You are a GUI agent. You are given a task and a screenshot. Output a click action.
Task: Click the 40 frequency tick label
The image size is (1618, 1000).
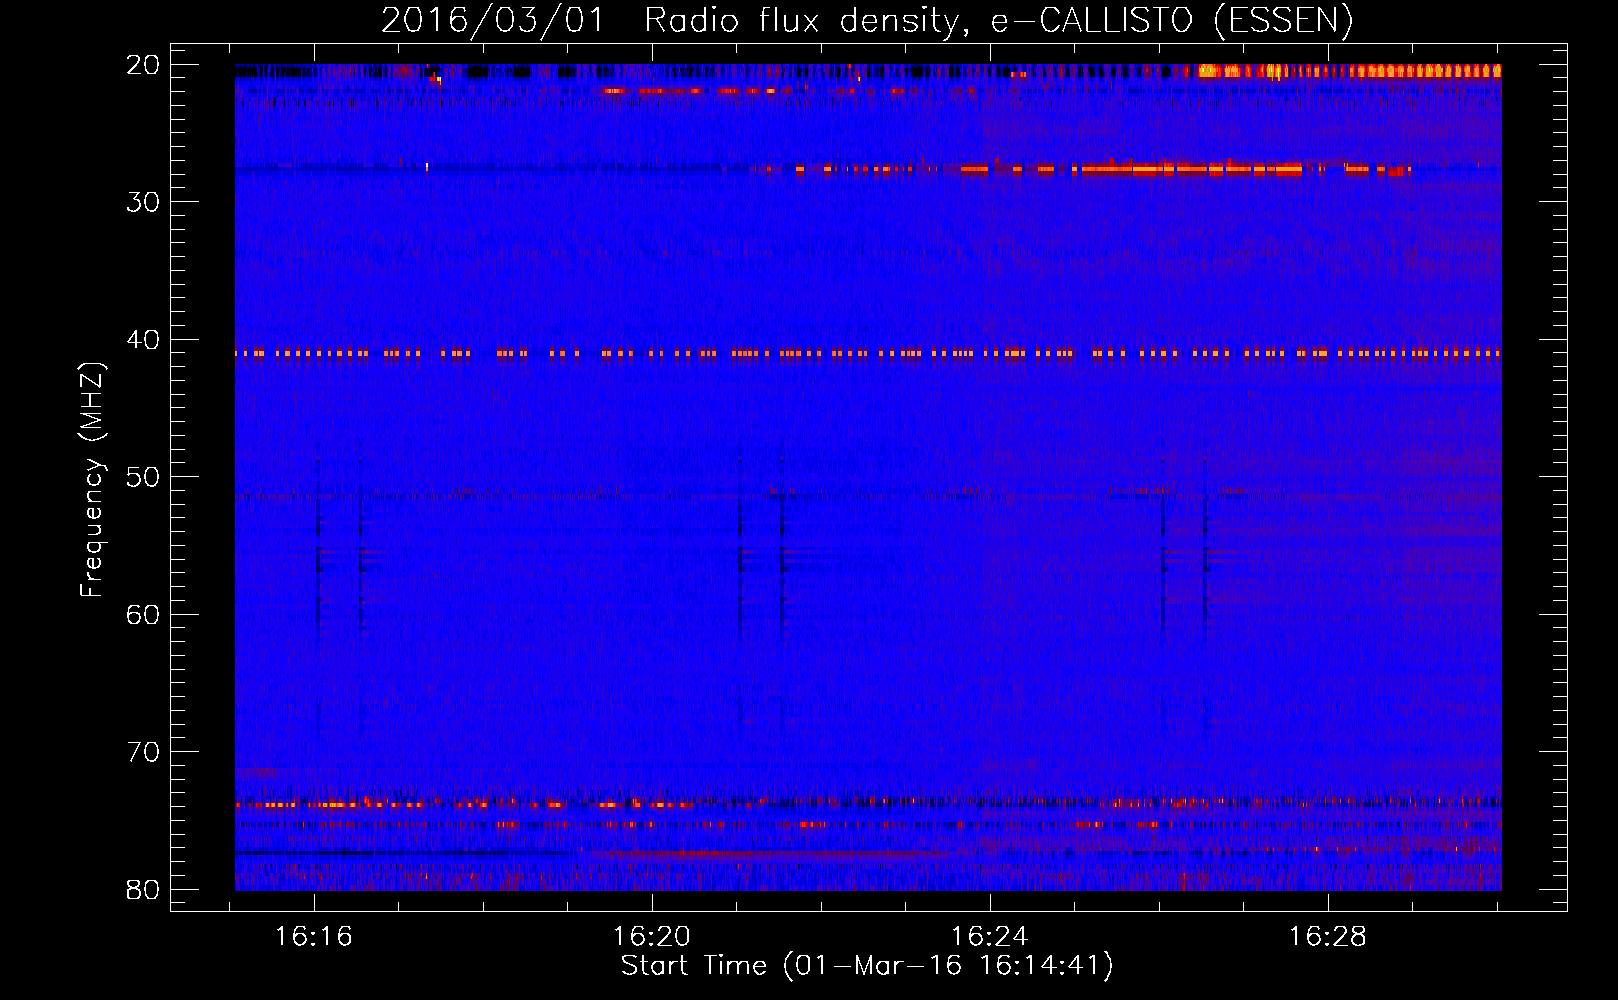[x=143, y=340]
